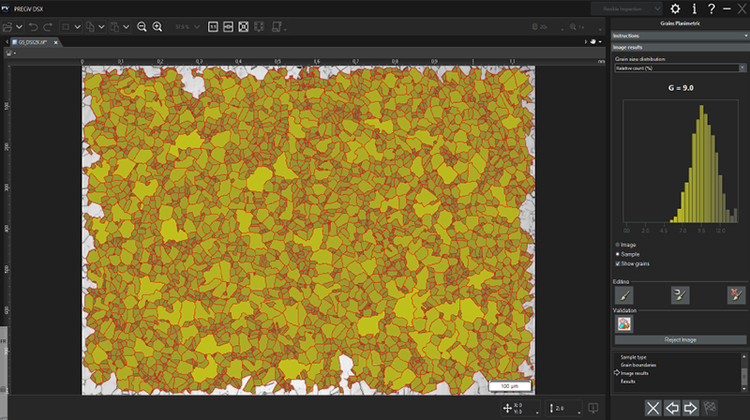Screen dimensions: 750x420
Task: Click the zoom out magnifier icon
Action: pyautogui.click(x=141, y=26)
